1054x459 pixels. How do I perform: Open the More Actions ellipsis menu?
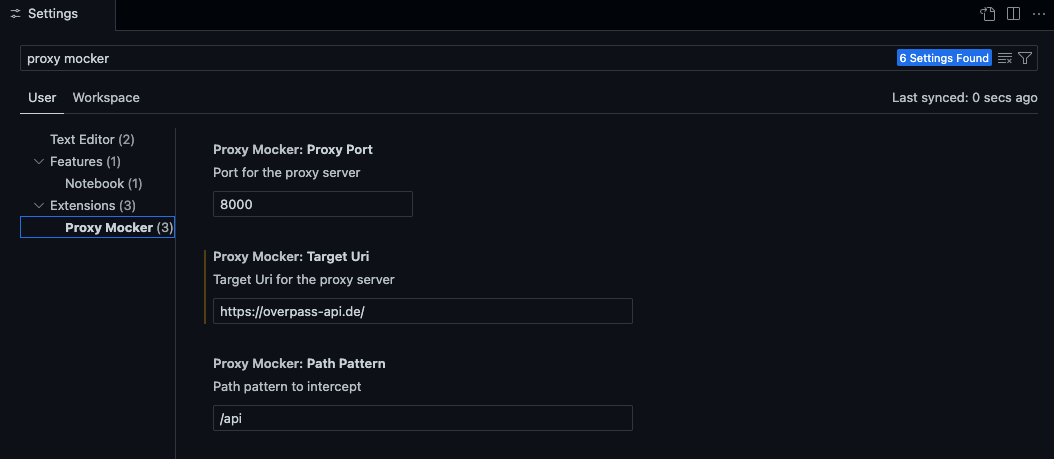click(x=1038, y=14)
